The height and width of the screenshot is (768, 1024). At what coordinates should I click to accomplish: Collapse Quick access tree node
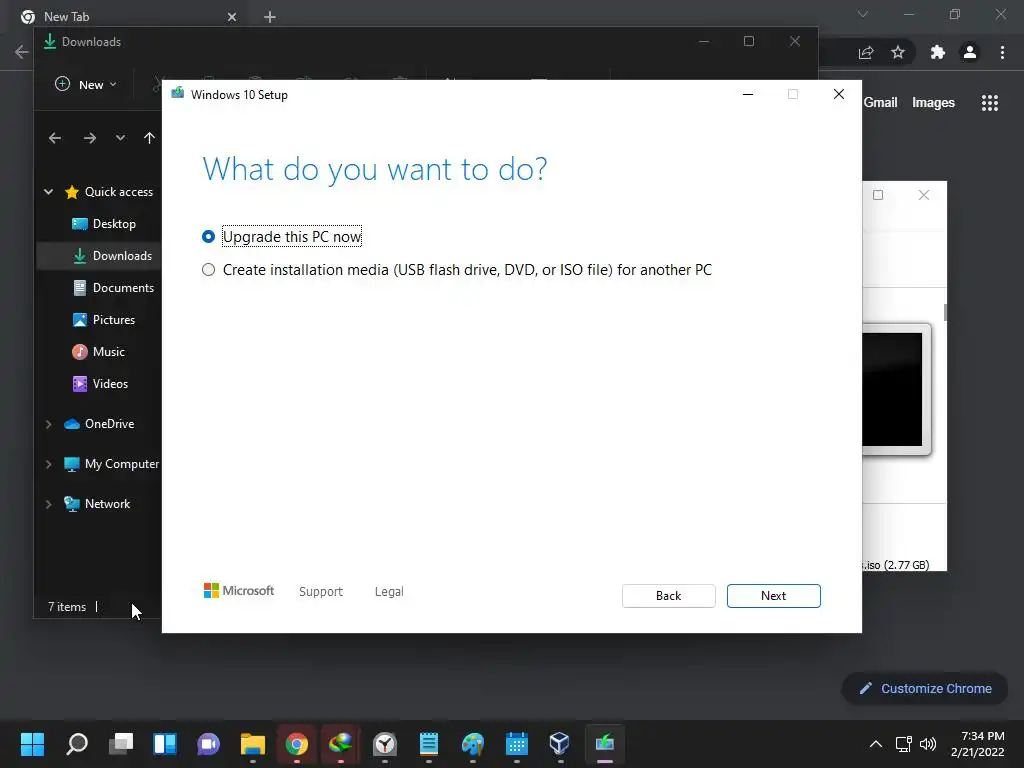point(48,191)
